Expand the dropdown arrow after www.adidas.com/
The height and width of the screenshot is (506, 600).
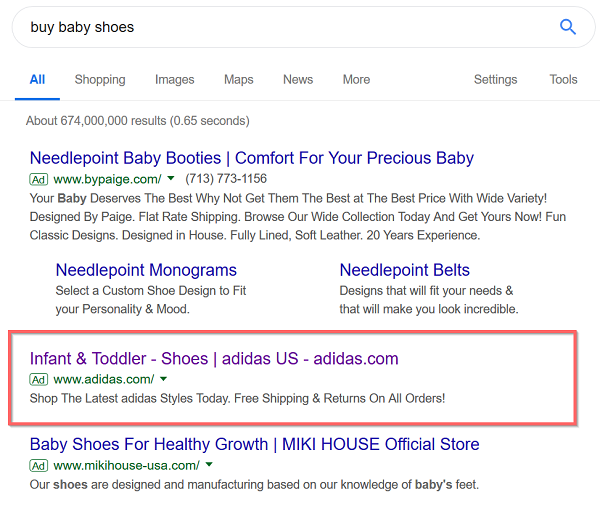(163, 379)
